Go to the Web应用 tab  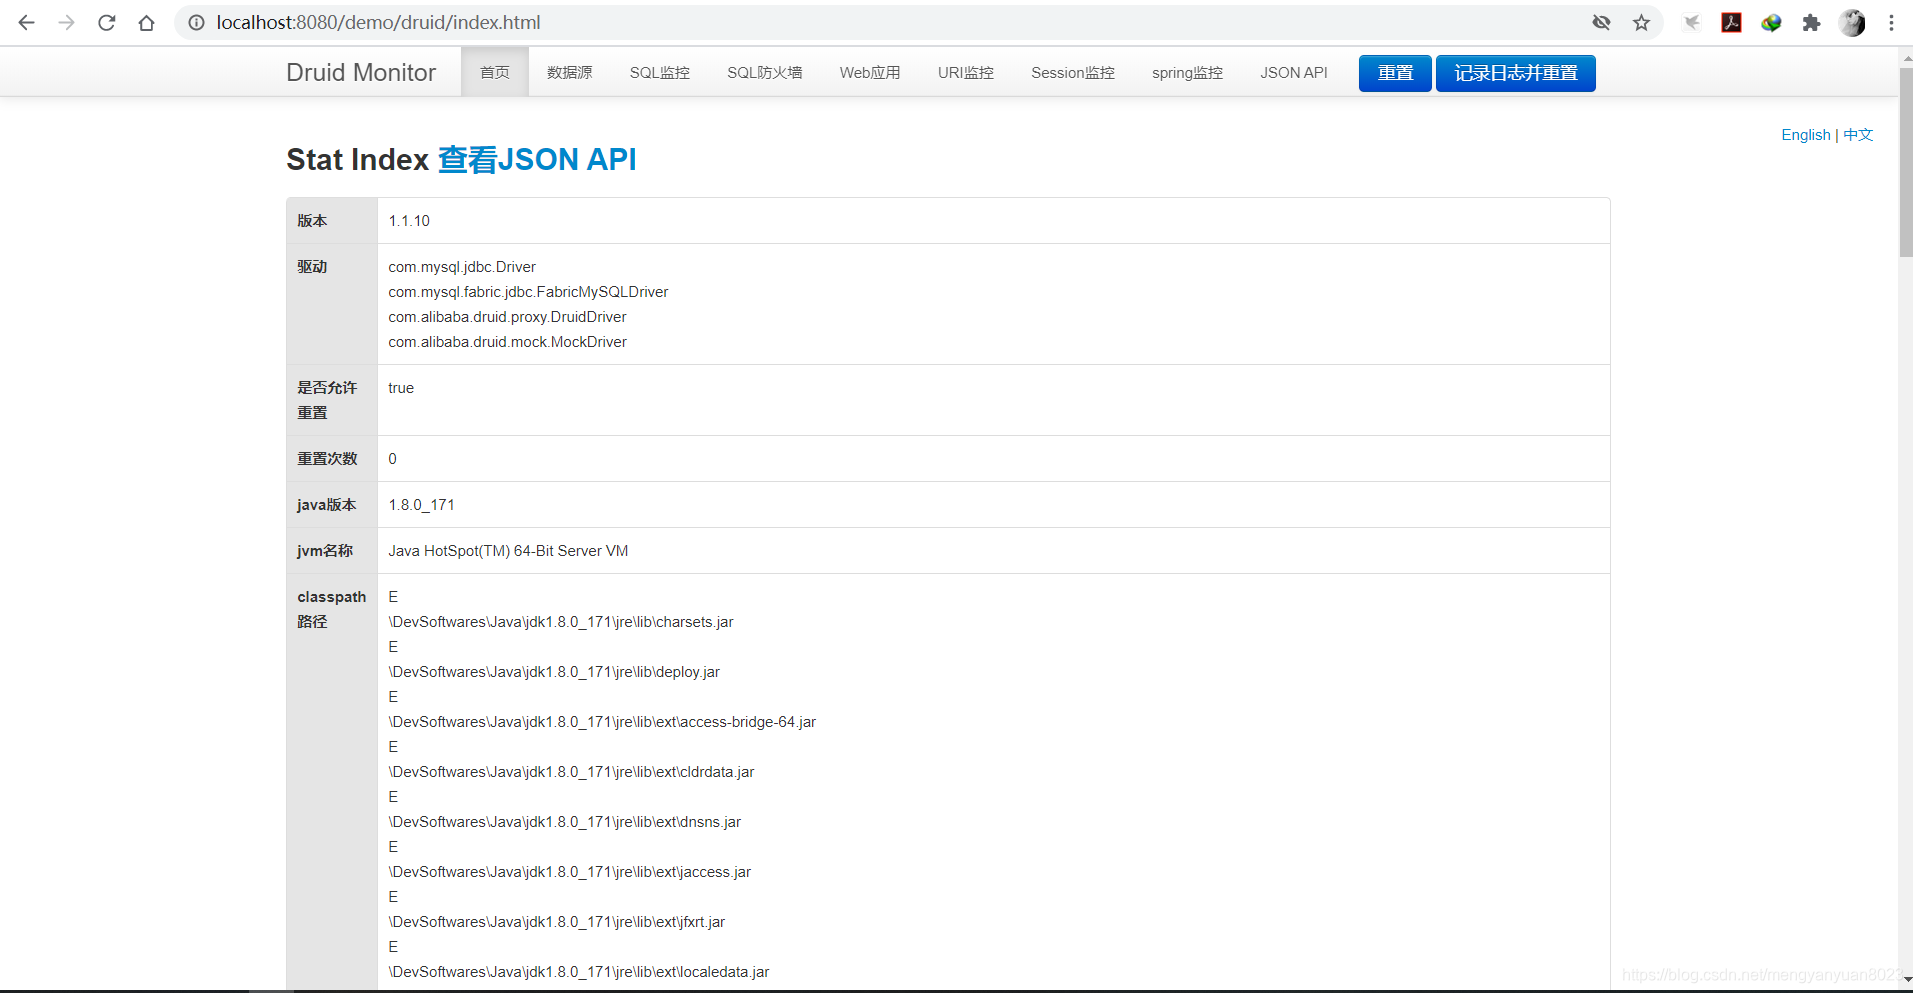coord(870,72)
